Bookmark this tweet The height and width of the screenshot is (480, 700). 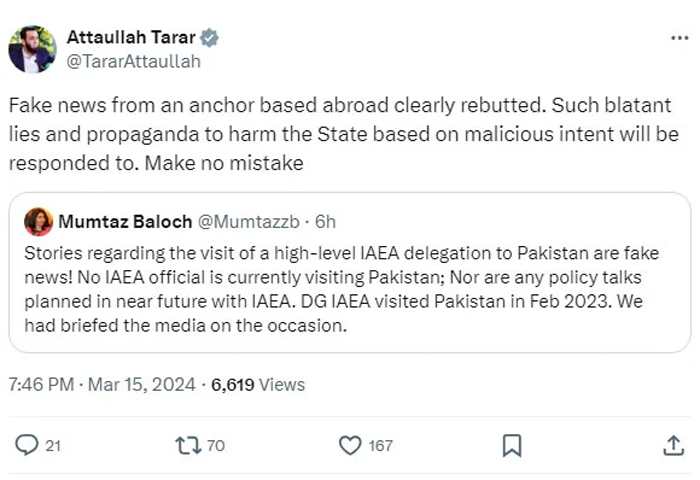(x=511, y=445)
